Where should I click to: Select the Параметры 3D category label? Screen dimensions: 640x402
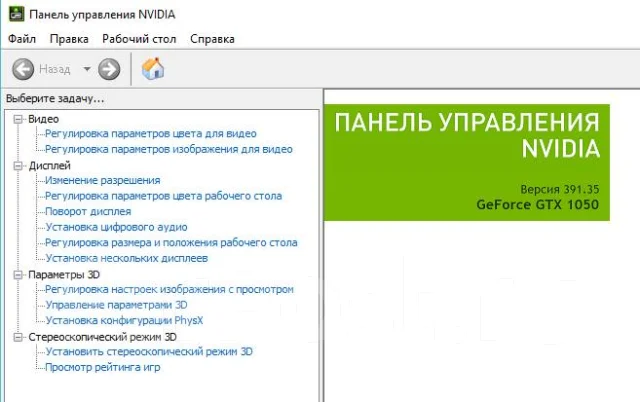coord(64,275)
